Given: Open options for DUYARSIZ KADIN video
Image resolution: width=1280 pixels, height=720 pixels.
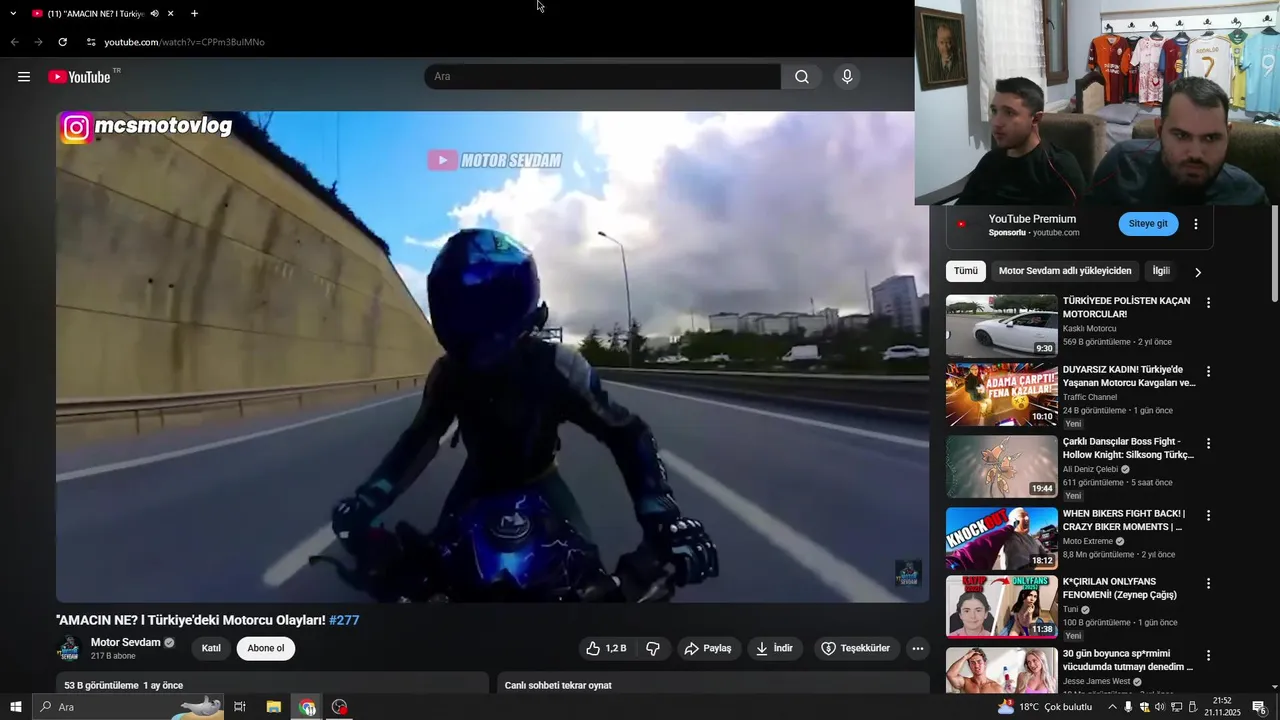Looking at the screenshot, I should coord(1208,371).
